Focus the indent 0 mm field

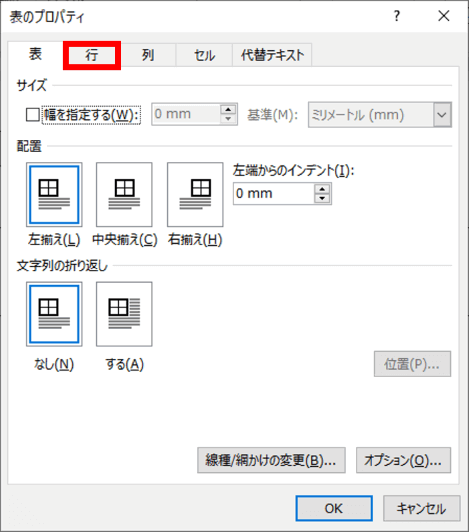(x=274, y=194)
